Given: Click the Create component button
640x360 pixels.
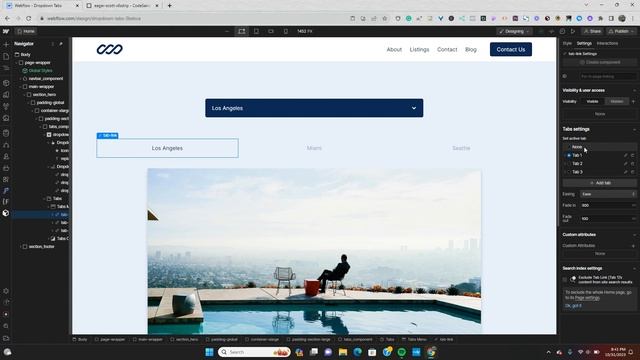Looking at the screenshot, I should click(x=599, y=62).
